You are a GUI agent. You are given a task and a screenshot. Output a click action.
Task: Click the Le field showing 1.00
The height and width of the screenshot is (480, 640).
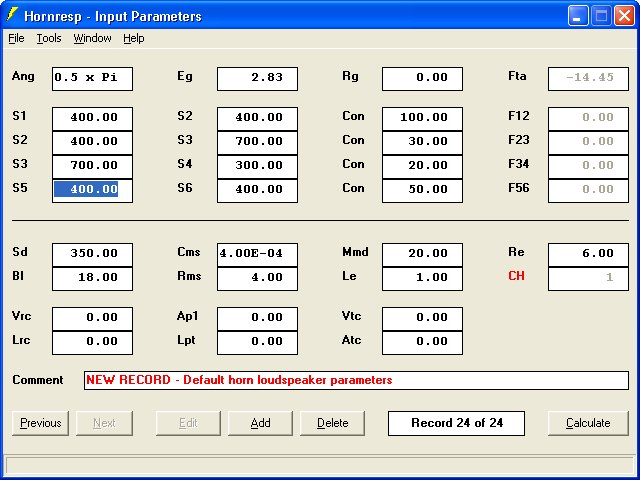pyautogui.click(x=422, y=279)
